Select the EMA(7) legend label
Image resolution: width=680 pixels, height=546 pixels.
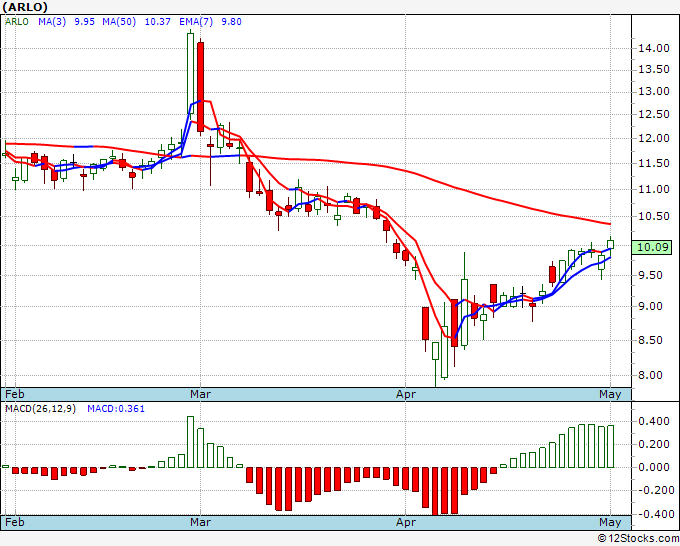coord(196,22)
